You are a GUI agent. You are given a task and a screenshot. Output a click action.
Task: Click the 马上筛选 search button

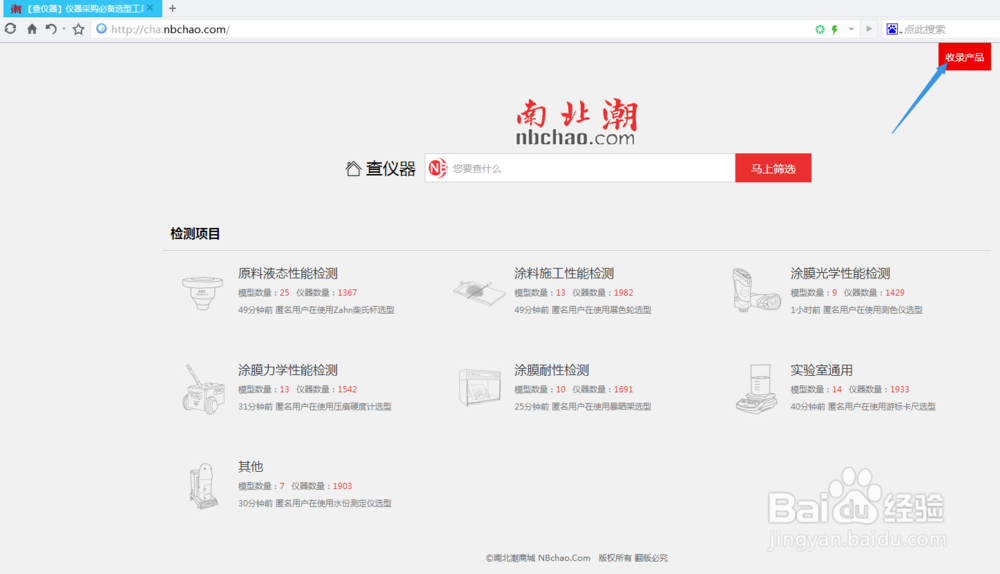coord(773,168)
